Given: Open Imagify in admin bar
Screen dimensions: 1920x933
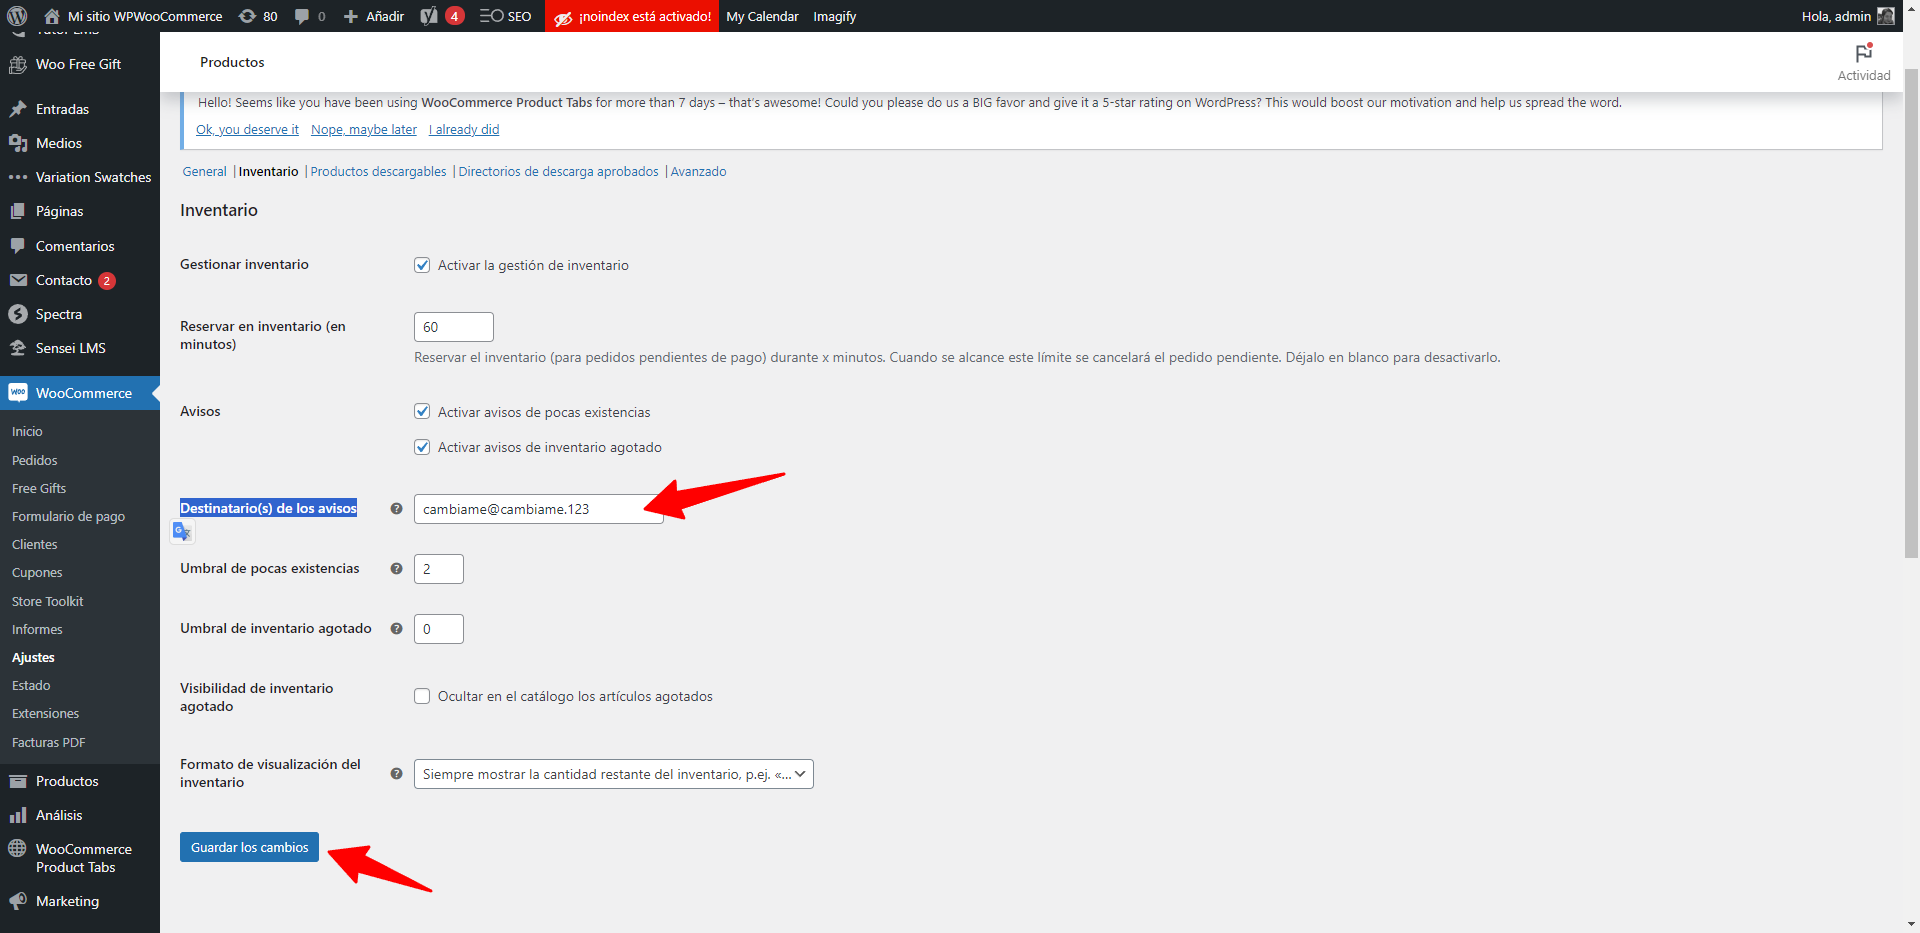Looking at the screenshot, I should (x=834, y=16).
